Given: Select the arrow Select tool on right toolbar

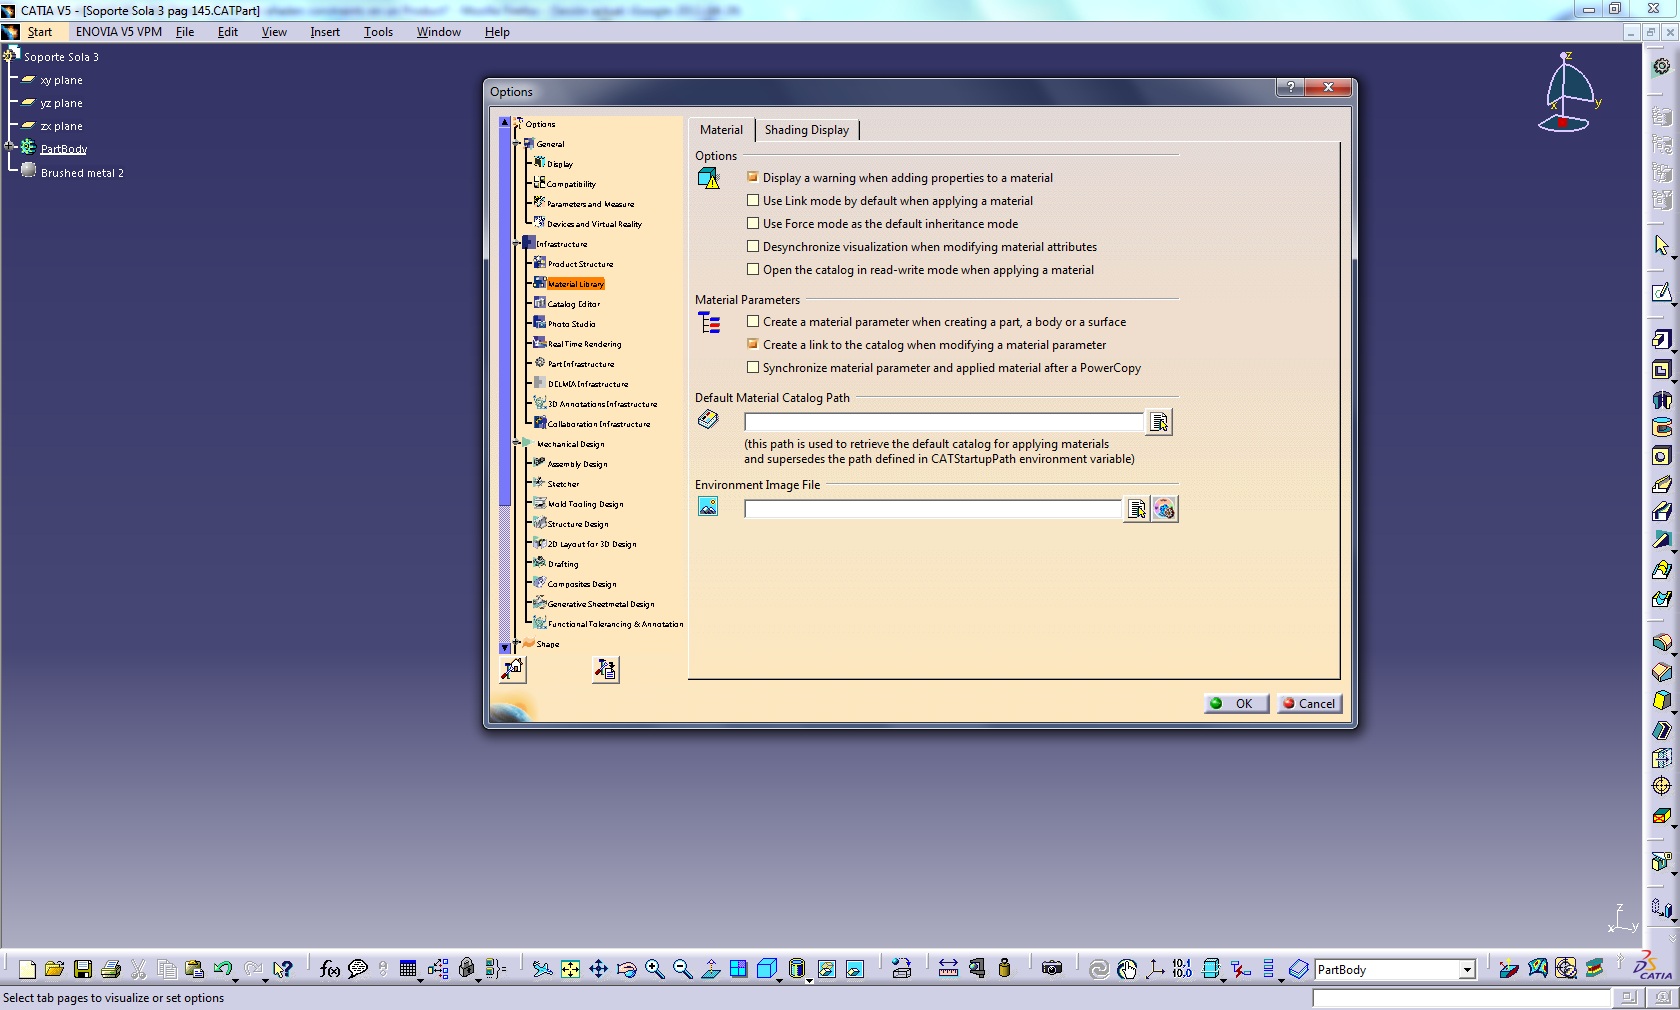Looking at the screenshot, I should [1661, 246].
